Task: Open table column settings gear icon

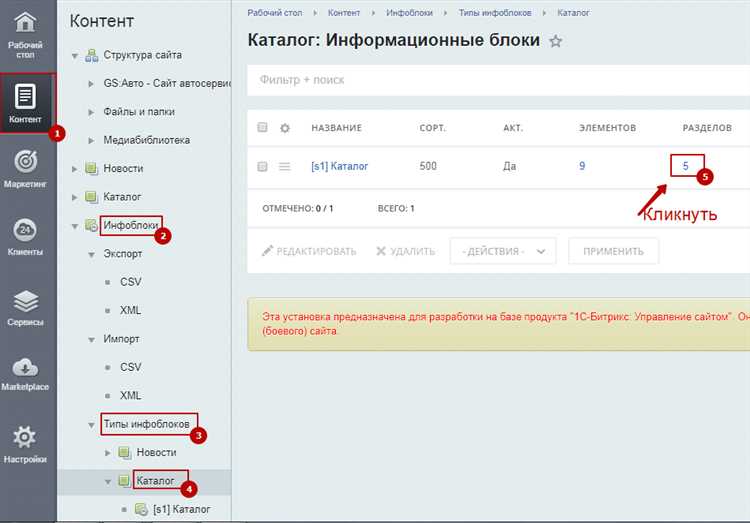Action: (x=285, y=128)
